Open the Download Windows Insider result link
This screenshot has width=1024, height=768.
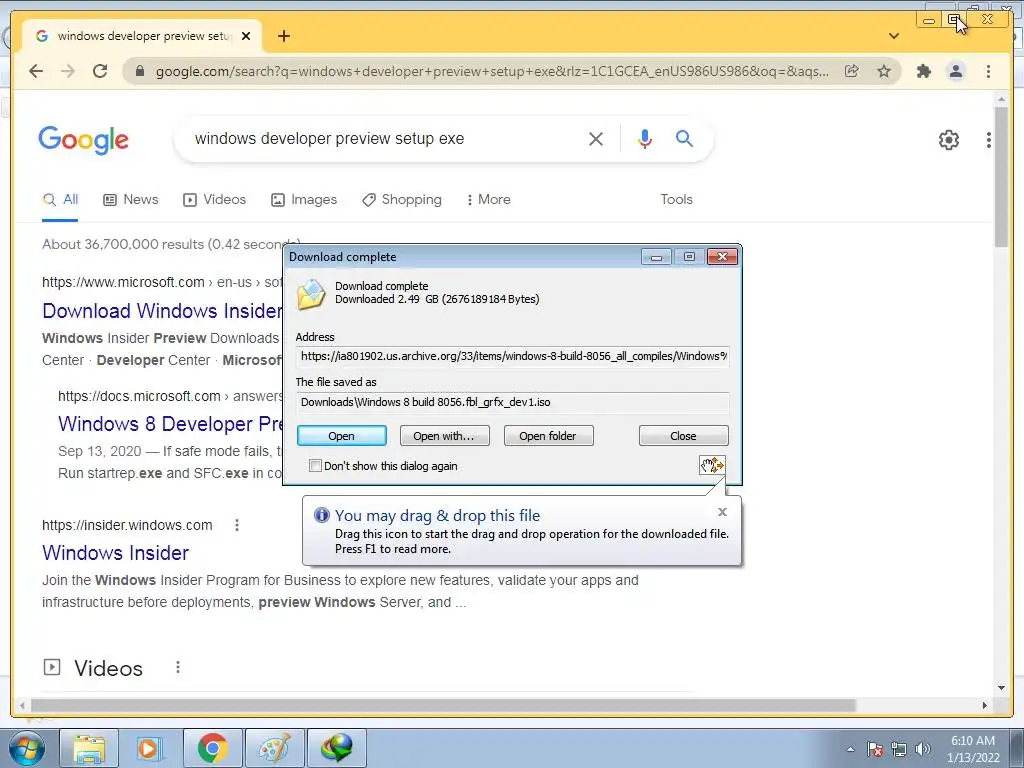(x=162, y=311)
